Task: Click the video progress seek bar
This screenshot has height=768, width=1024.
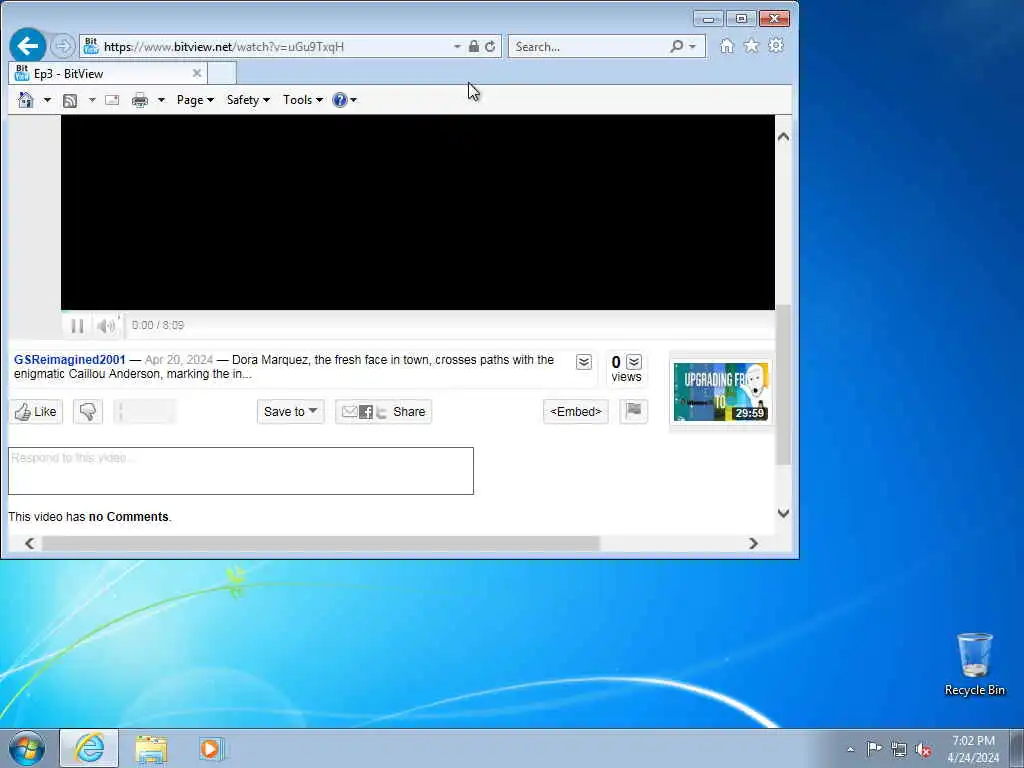Action: [418, 312]
